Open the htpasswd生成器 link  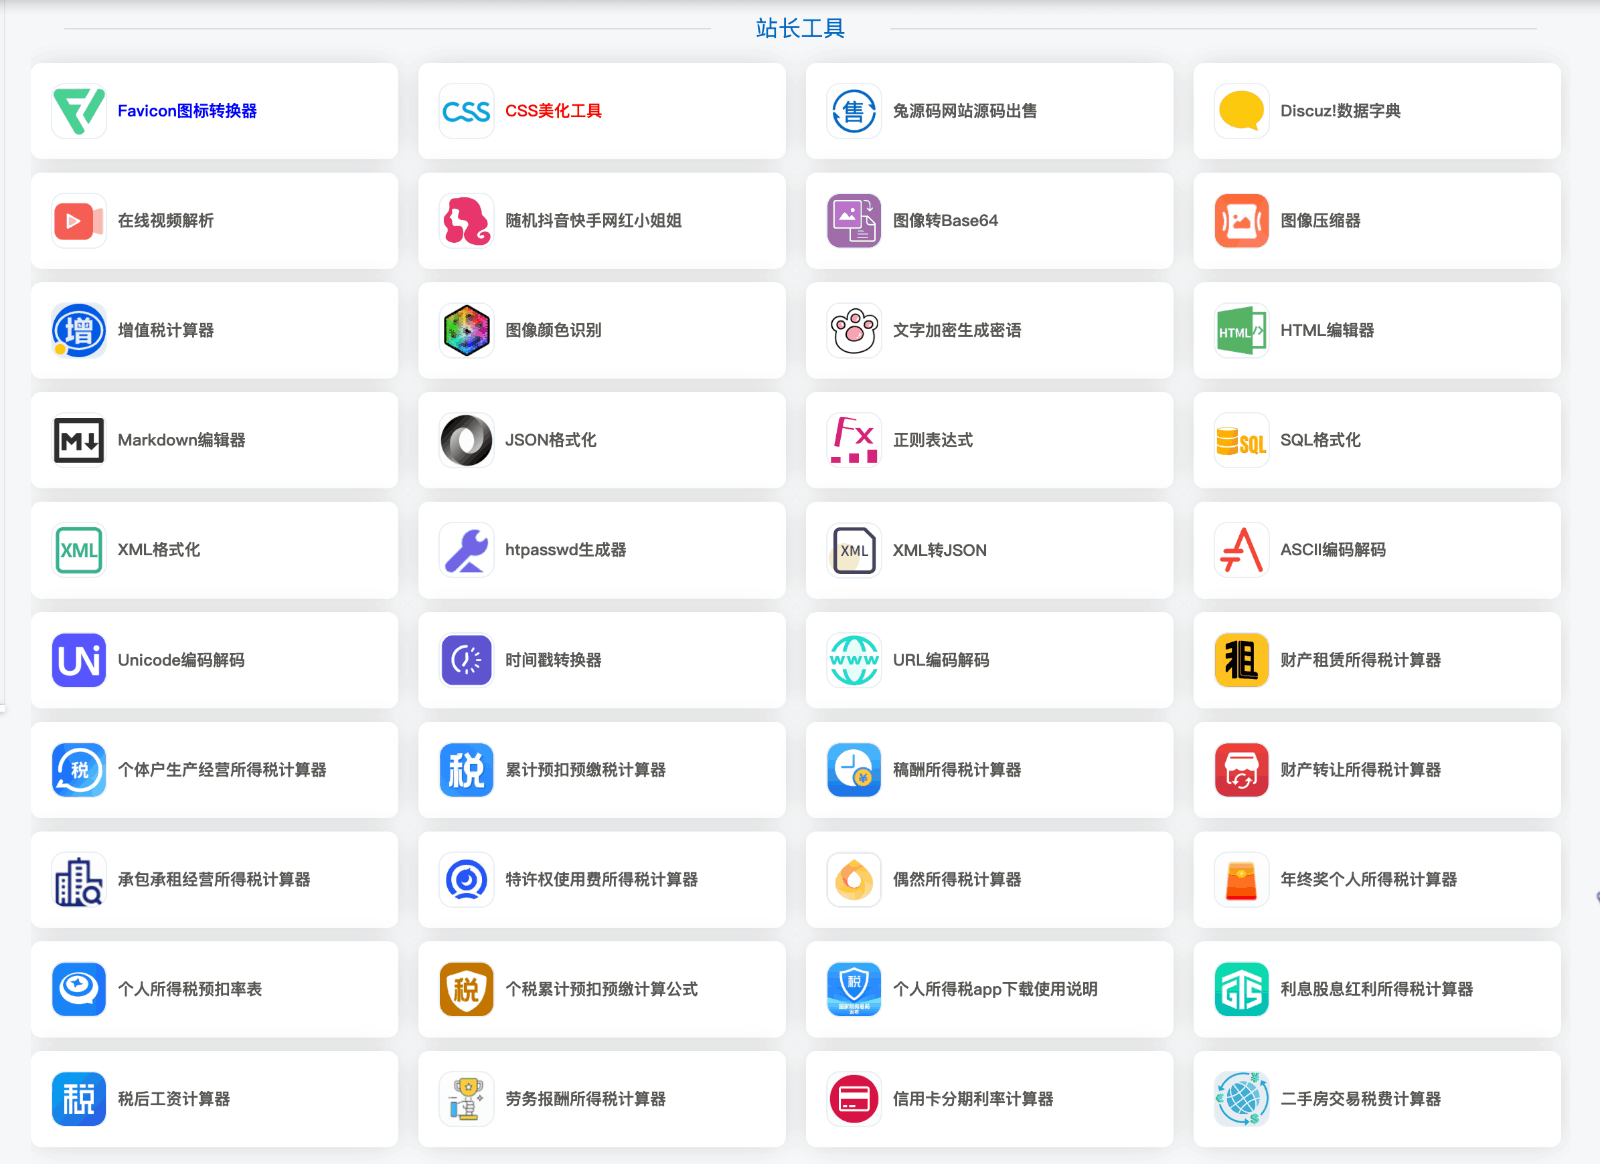click(565, 550)
